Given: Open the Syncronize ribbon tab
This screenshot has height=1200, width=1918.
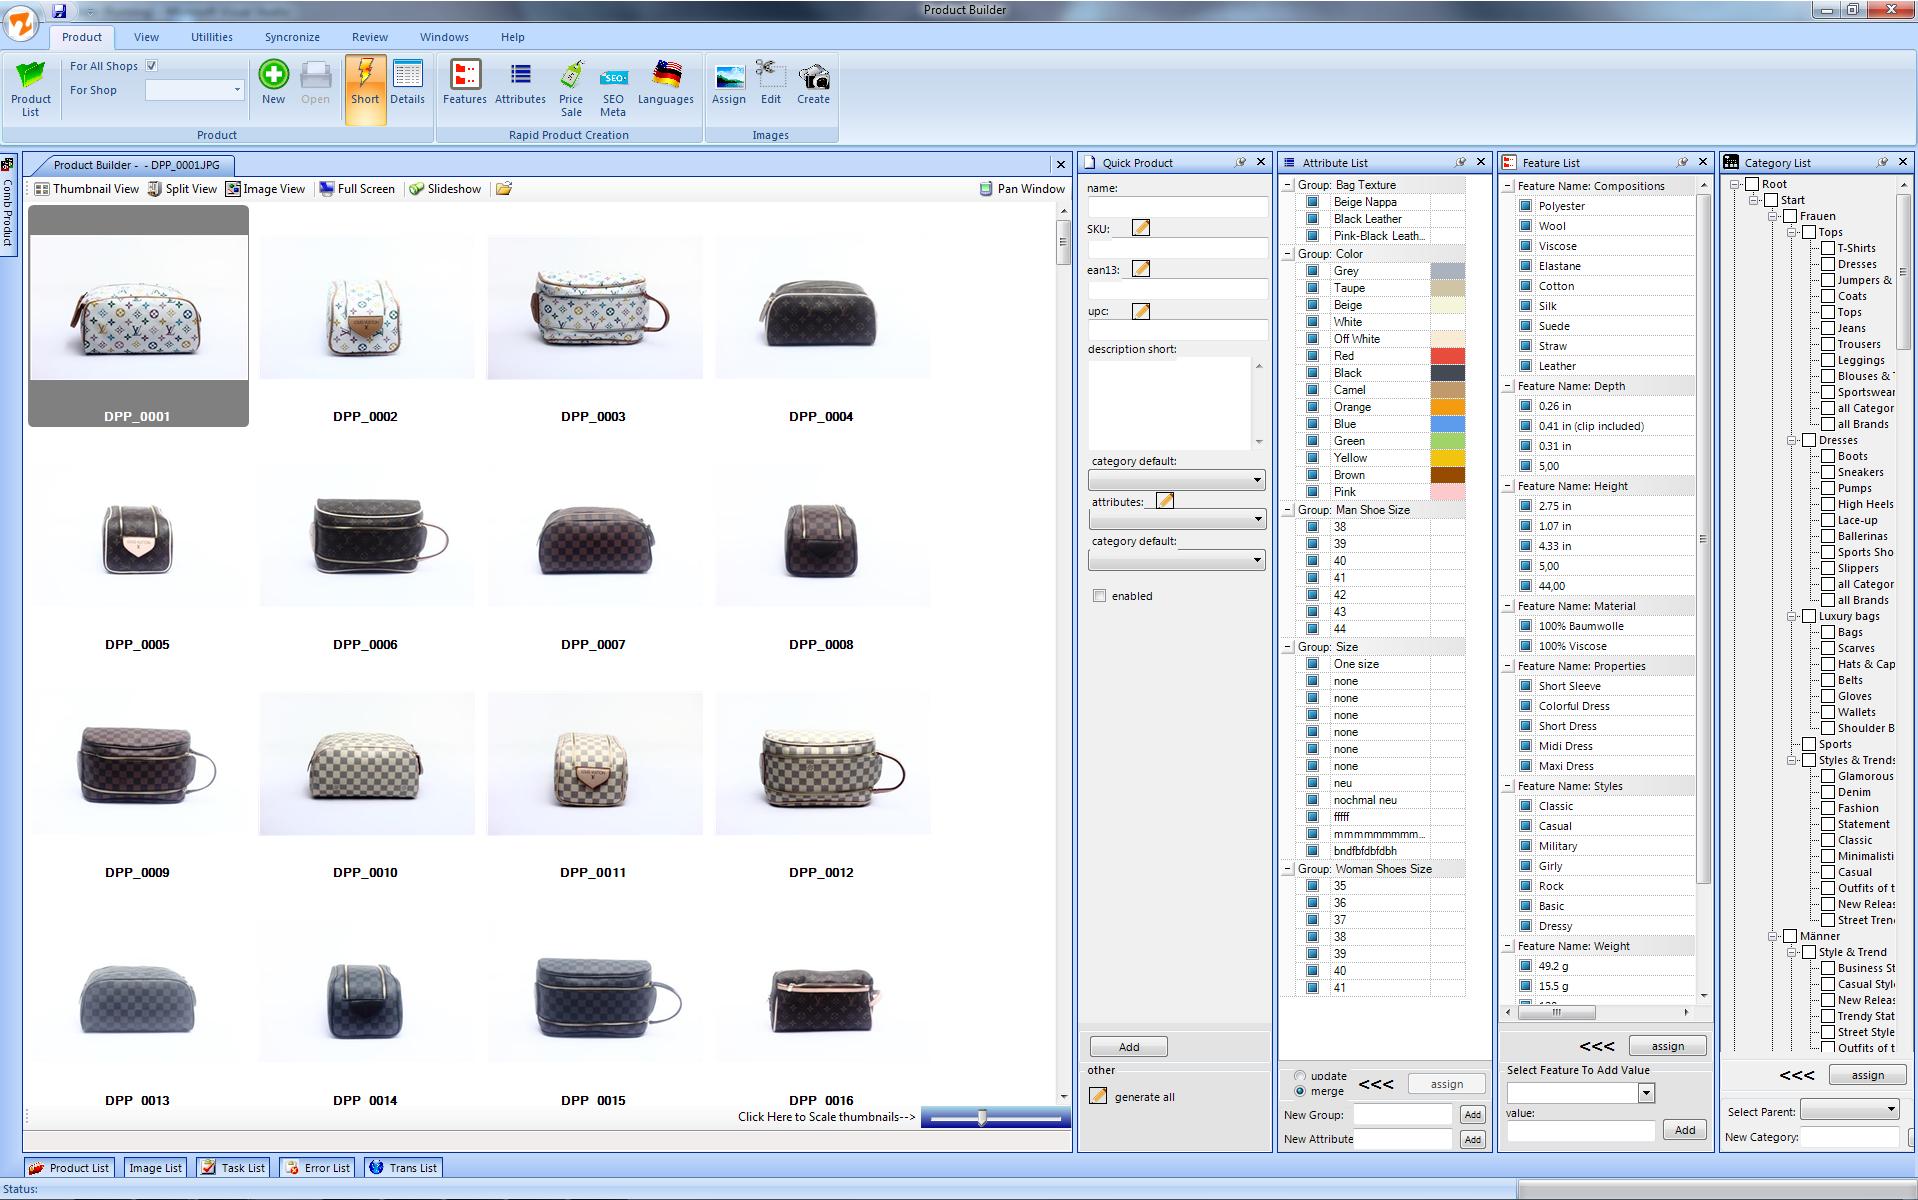Looking at the screenshot, I should click(x=292, y=37).
